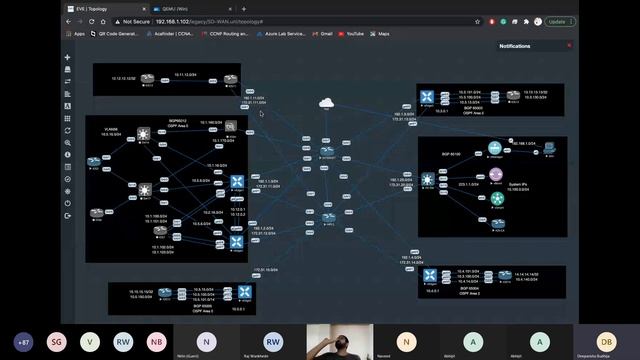Viewport: 640px width, 360px height.
Task: Close the lab with the power icon
Action: [x=67, y=203]
